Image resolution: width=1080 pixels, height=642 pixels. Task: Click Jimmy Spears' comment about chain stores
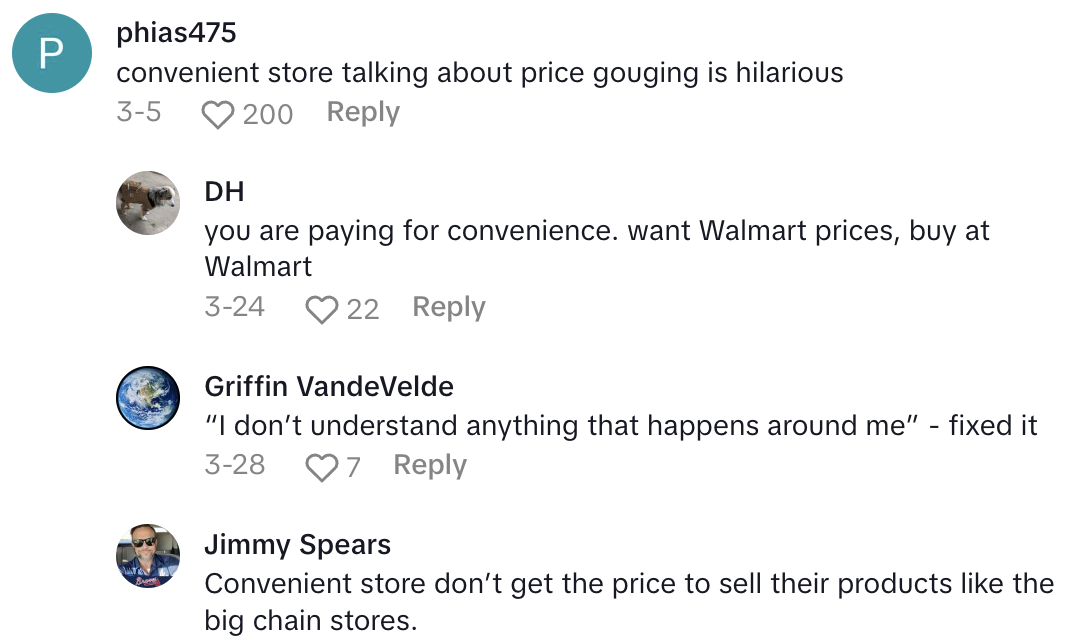click(628, 601)
